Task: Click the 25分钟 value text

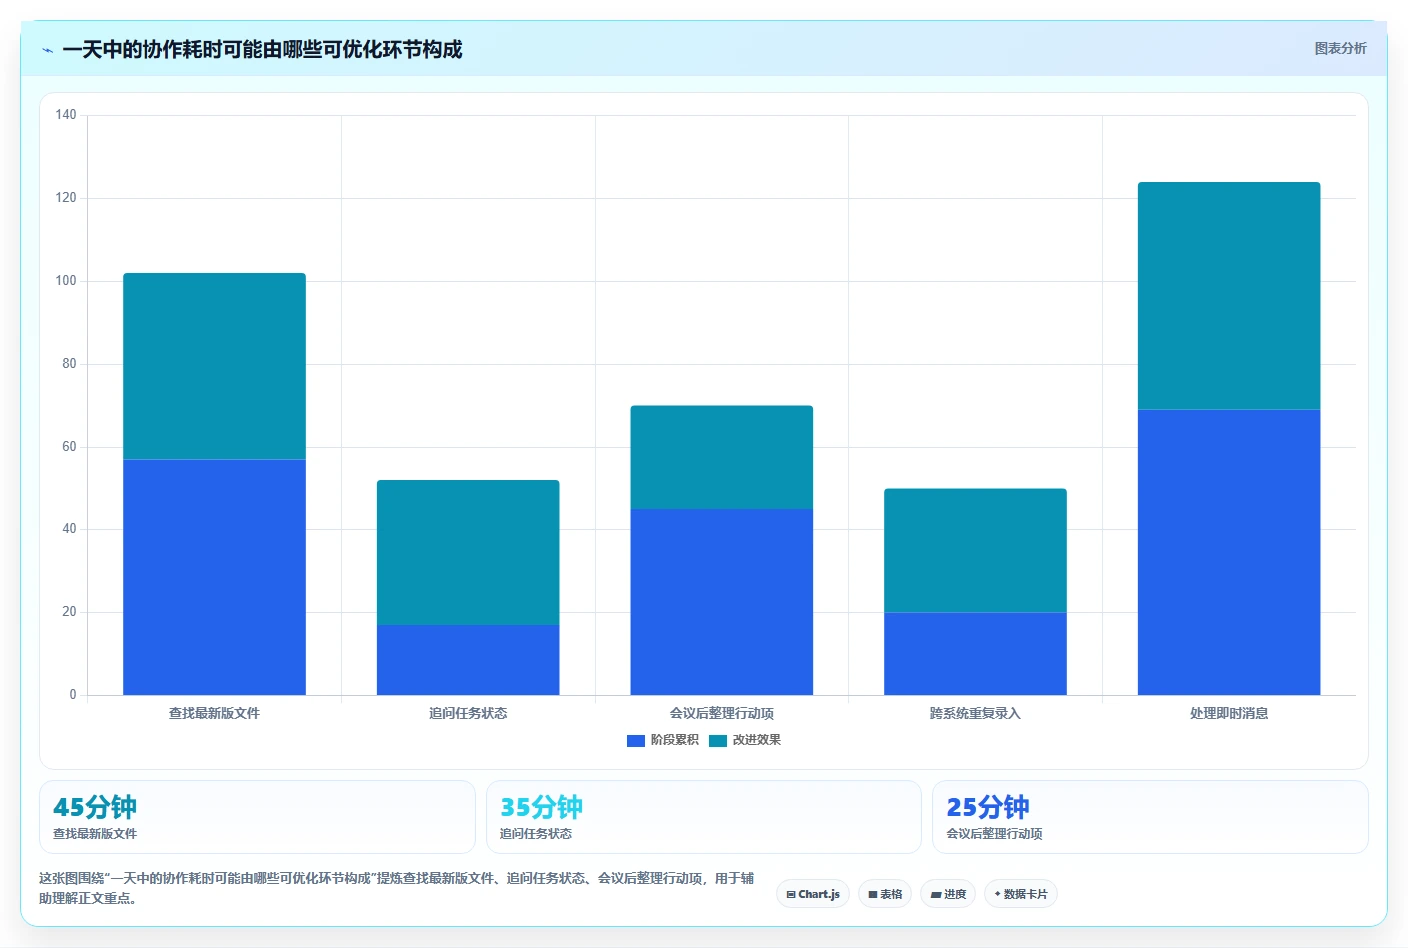Action: click(x=988, y=807)
